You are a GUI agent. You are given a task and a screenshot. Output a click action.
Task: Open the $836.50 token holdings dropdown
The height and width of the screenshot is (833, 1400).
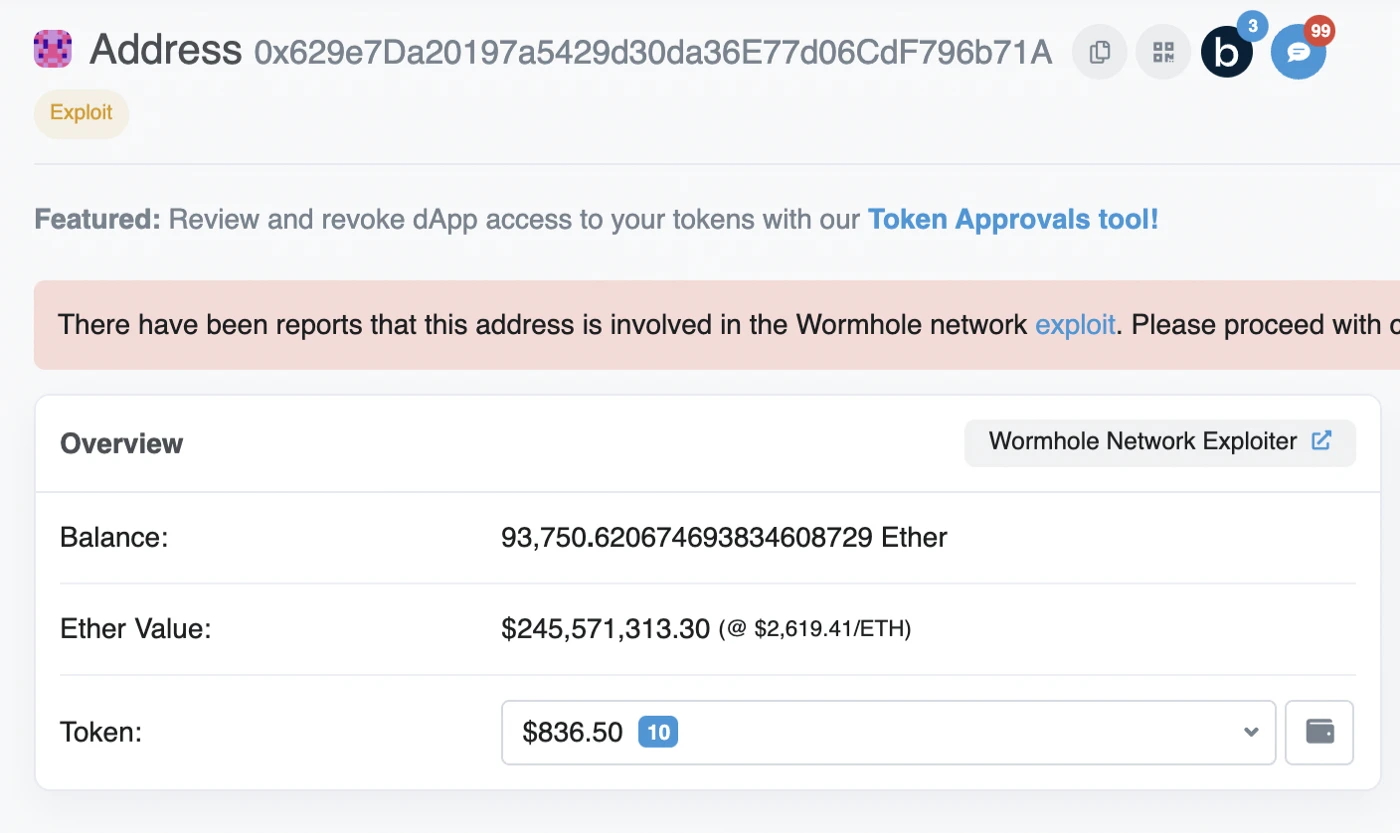click(888, 732)
